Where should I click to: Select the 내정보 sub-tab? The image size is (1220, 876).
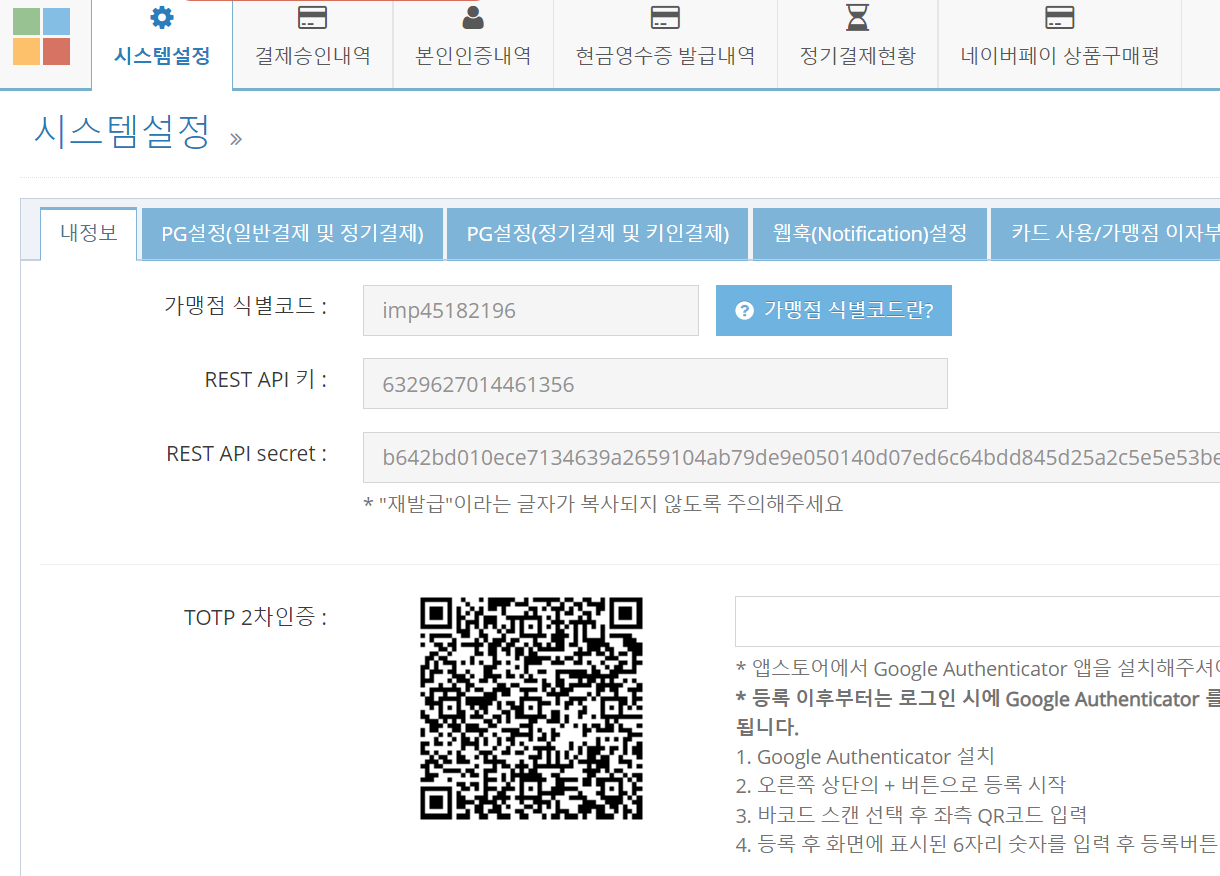coord(89,233)
